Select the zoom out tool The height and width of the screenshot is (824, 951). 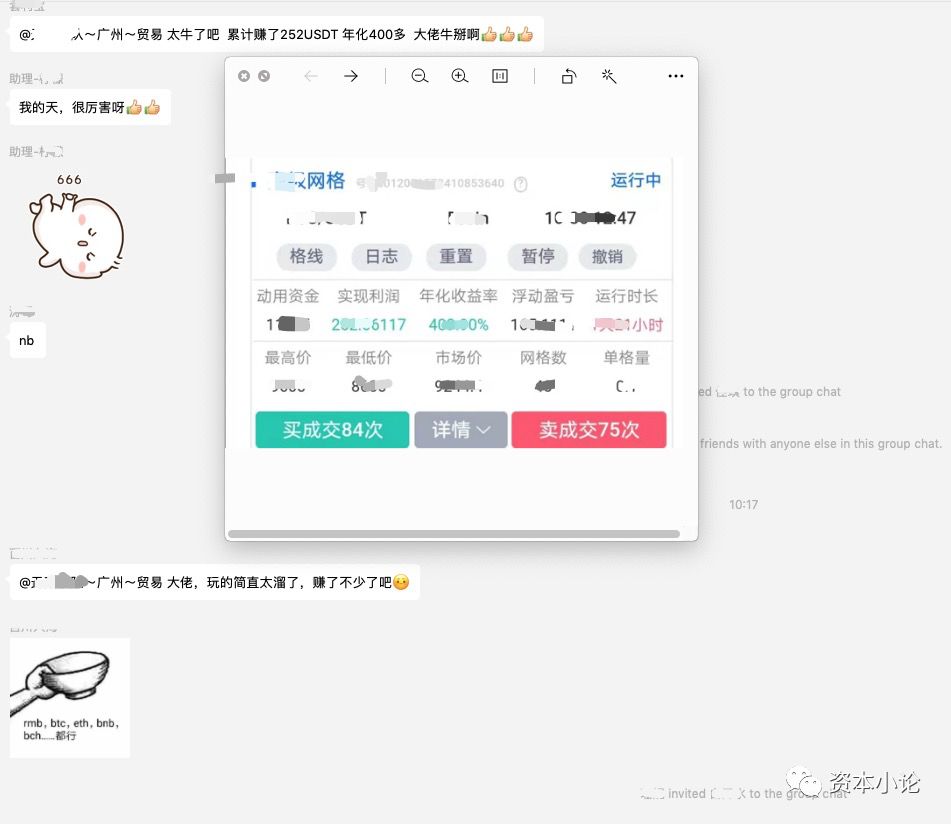419,75
